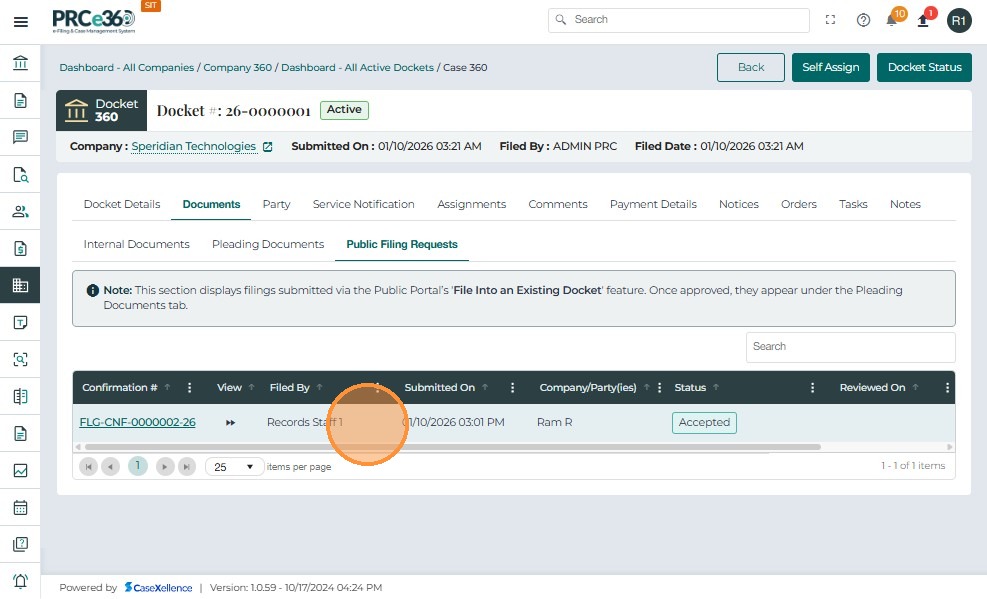Open the R1 user avatar menu
The height and width of the screenshot is (599, 987).
coord(959,21)
